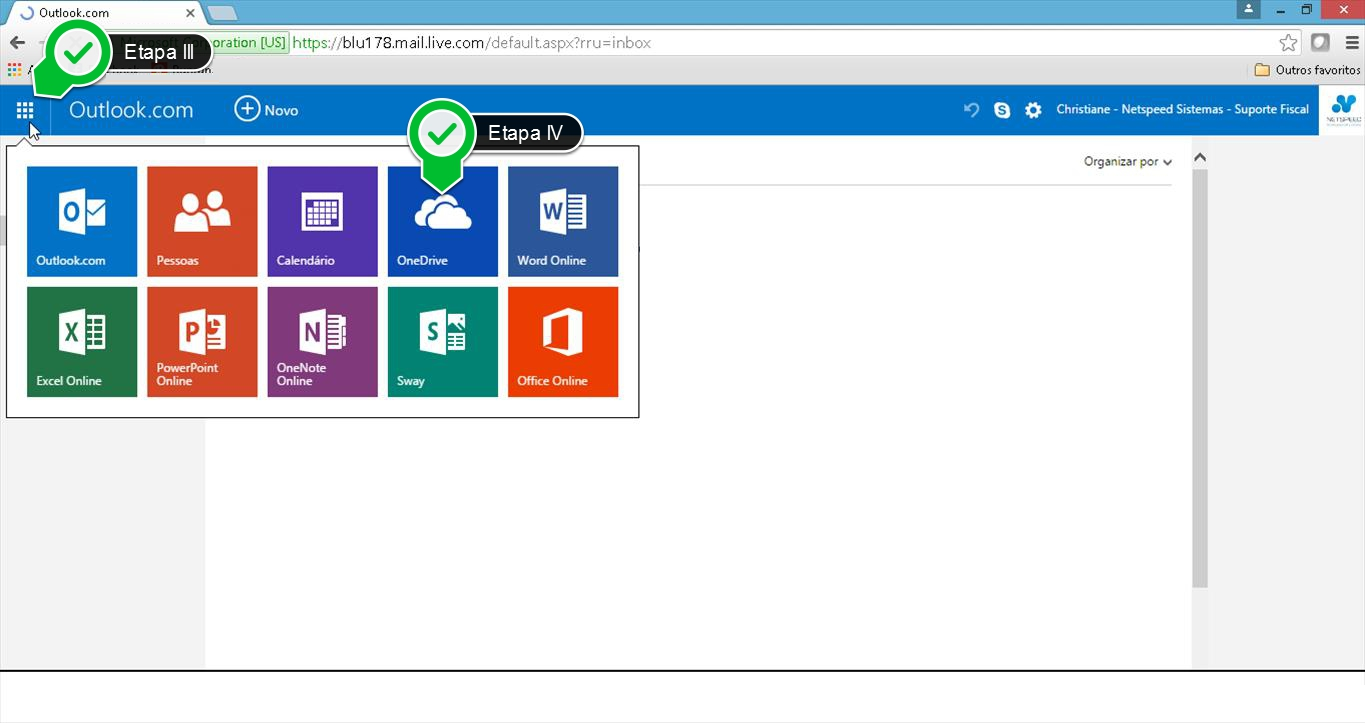The width and height of the screenshot is (1365, 723).
Task: Open the PowerPoint Online tile
Action: (x=202, y=342)
